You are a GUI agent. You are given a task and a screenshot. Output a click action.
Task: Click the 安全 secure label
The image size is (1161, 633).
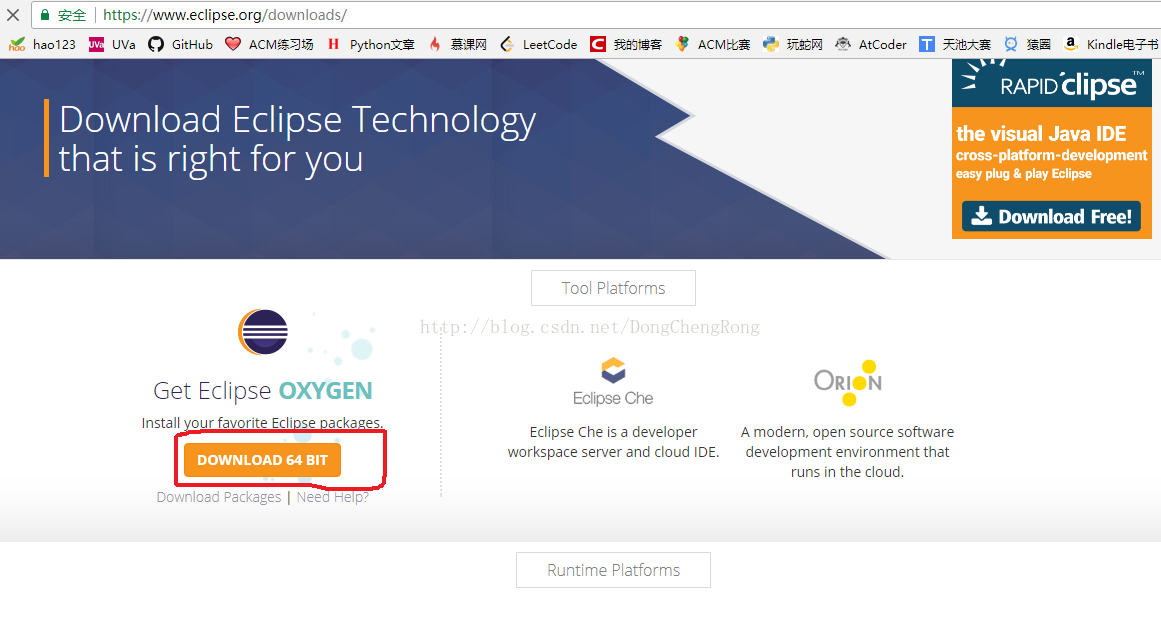[x=72, y=15]
